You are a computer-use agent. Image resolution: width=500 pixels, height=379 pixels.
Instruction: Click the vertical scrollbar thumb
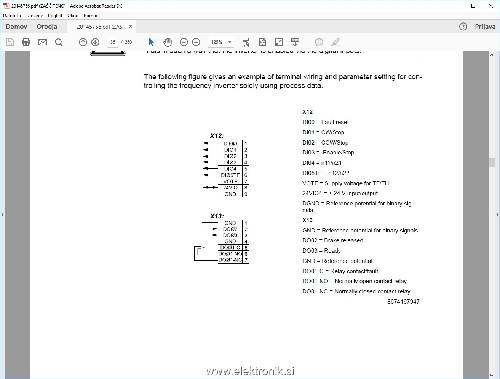[x=492, y=163]
